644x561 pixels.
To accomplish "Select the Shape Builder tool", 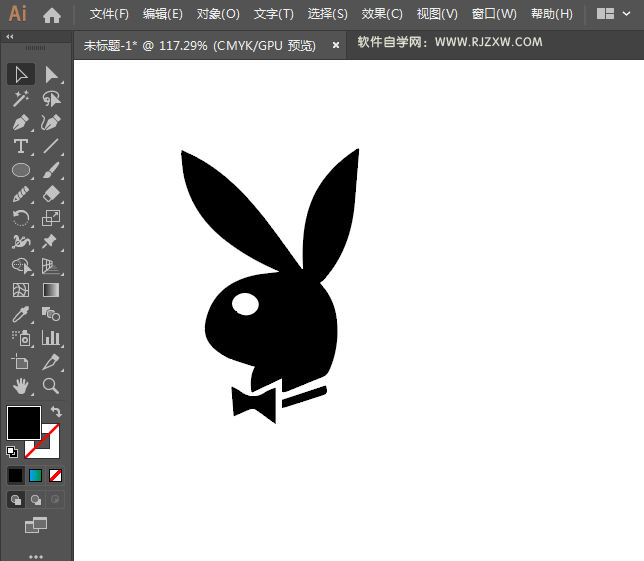I will (x=21, y=266).
